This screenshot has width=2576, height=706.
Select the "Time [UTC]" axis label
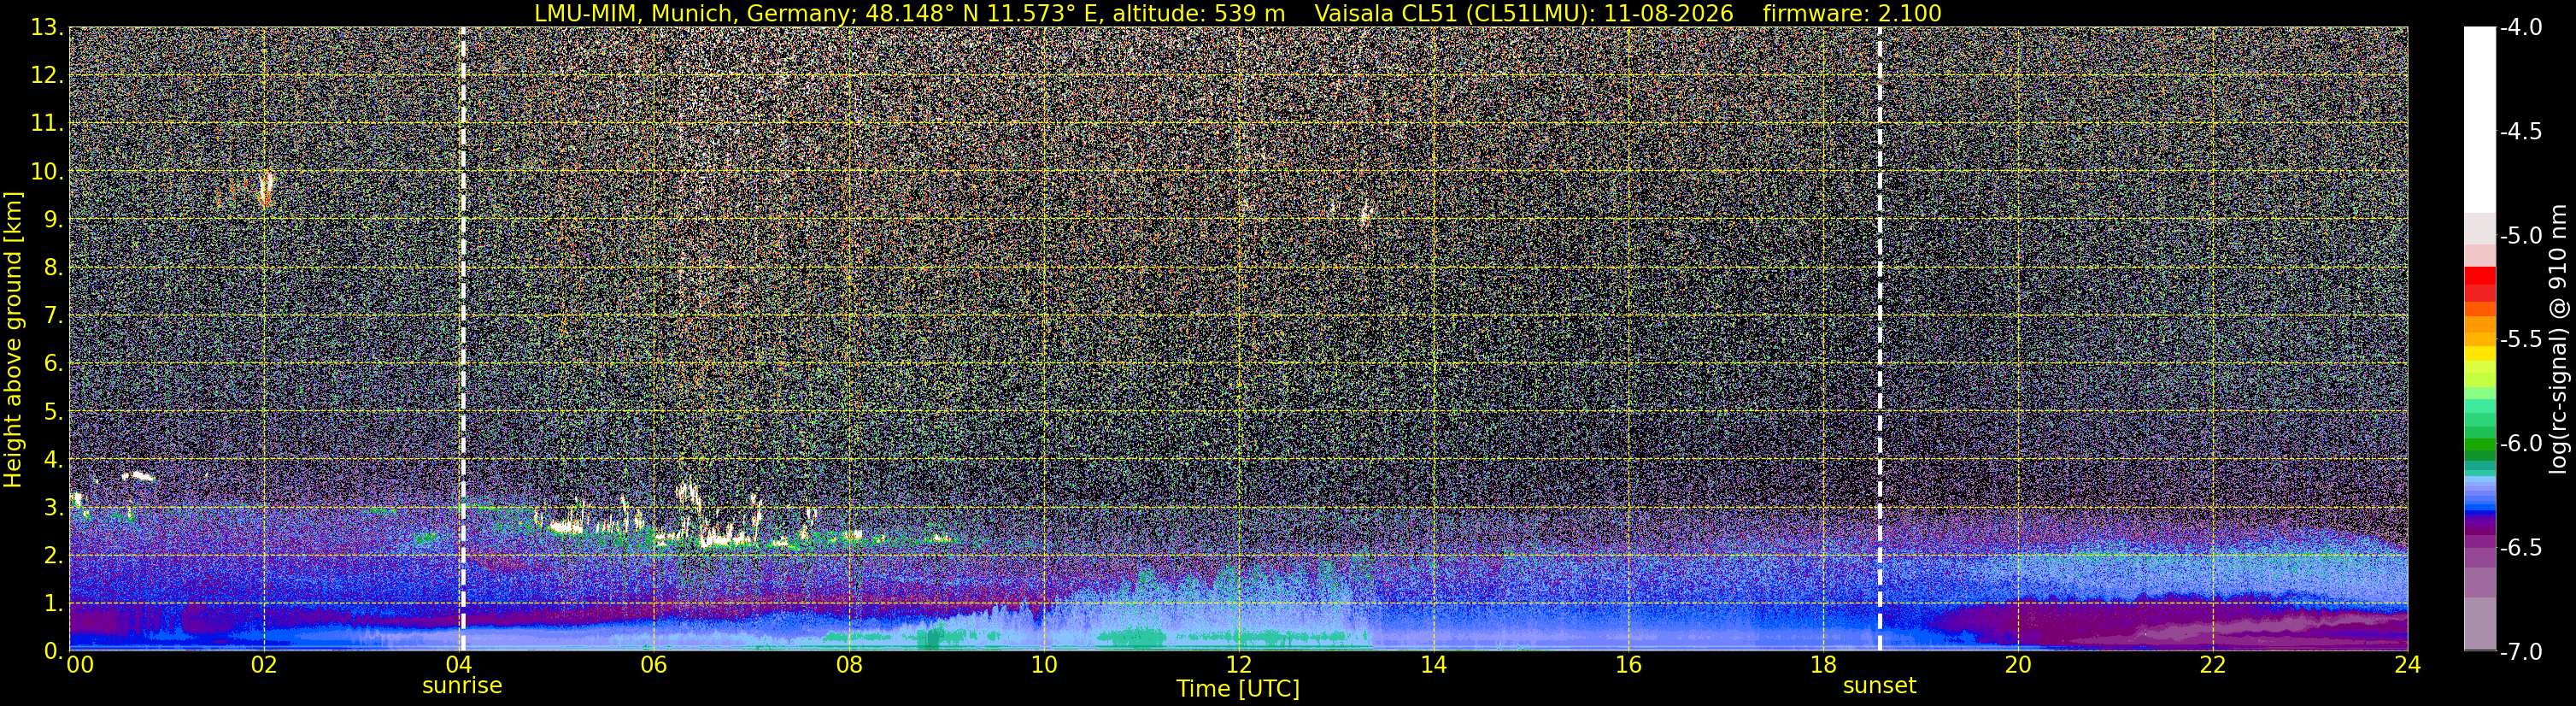point(1238,688)
